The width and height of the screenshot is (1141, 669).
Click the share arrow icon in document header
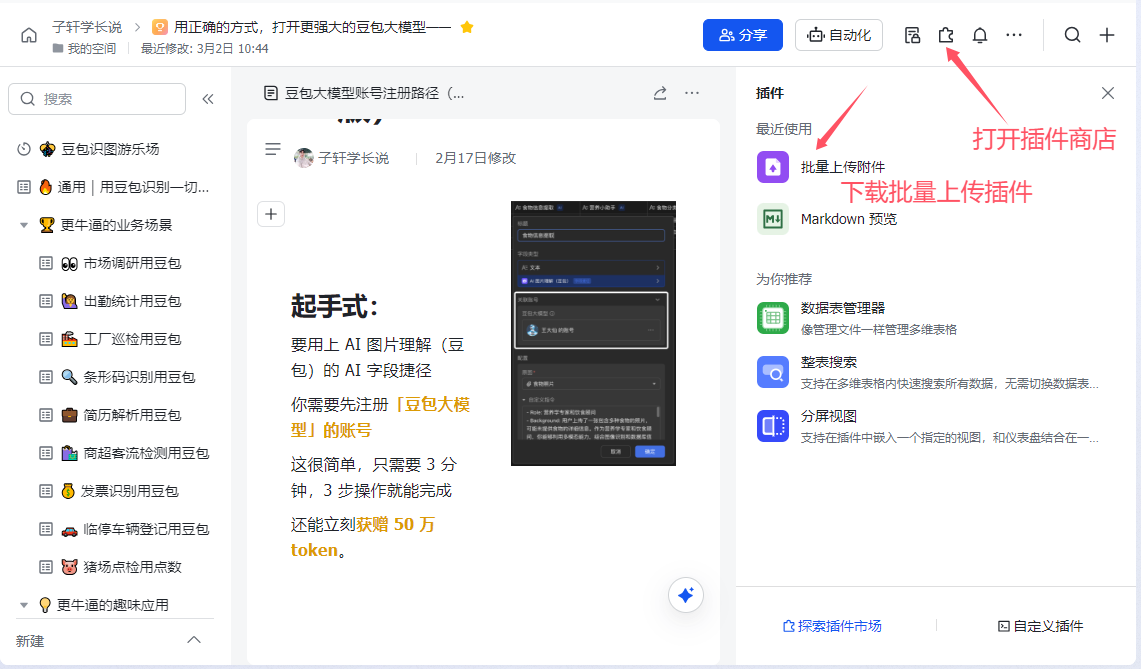pos(659,93)
